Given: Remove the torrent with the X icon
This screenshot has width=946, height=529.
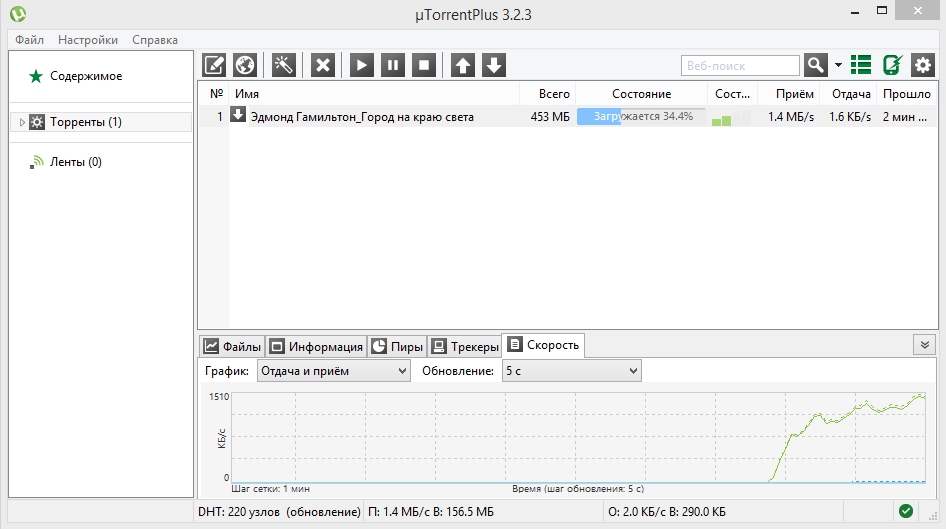Looking at the screenshot, I should click(323, 65).
